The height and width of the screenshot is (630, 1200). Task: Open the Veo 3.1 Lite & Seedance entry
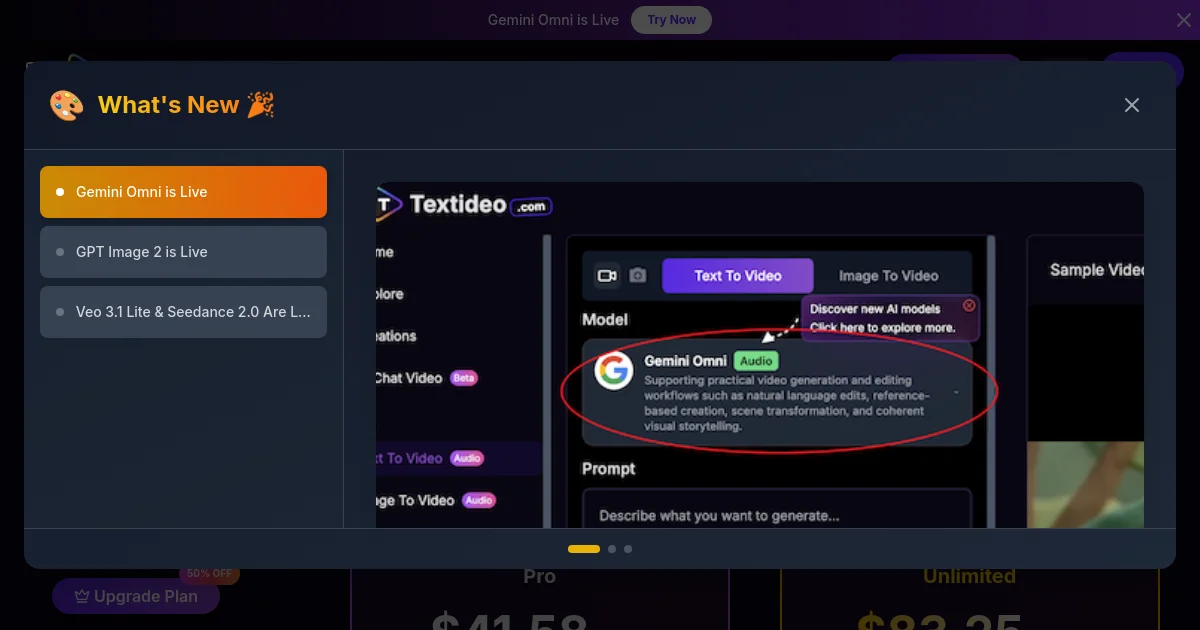pyautogui.click(x=183, y=312)
